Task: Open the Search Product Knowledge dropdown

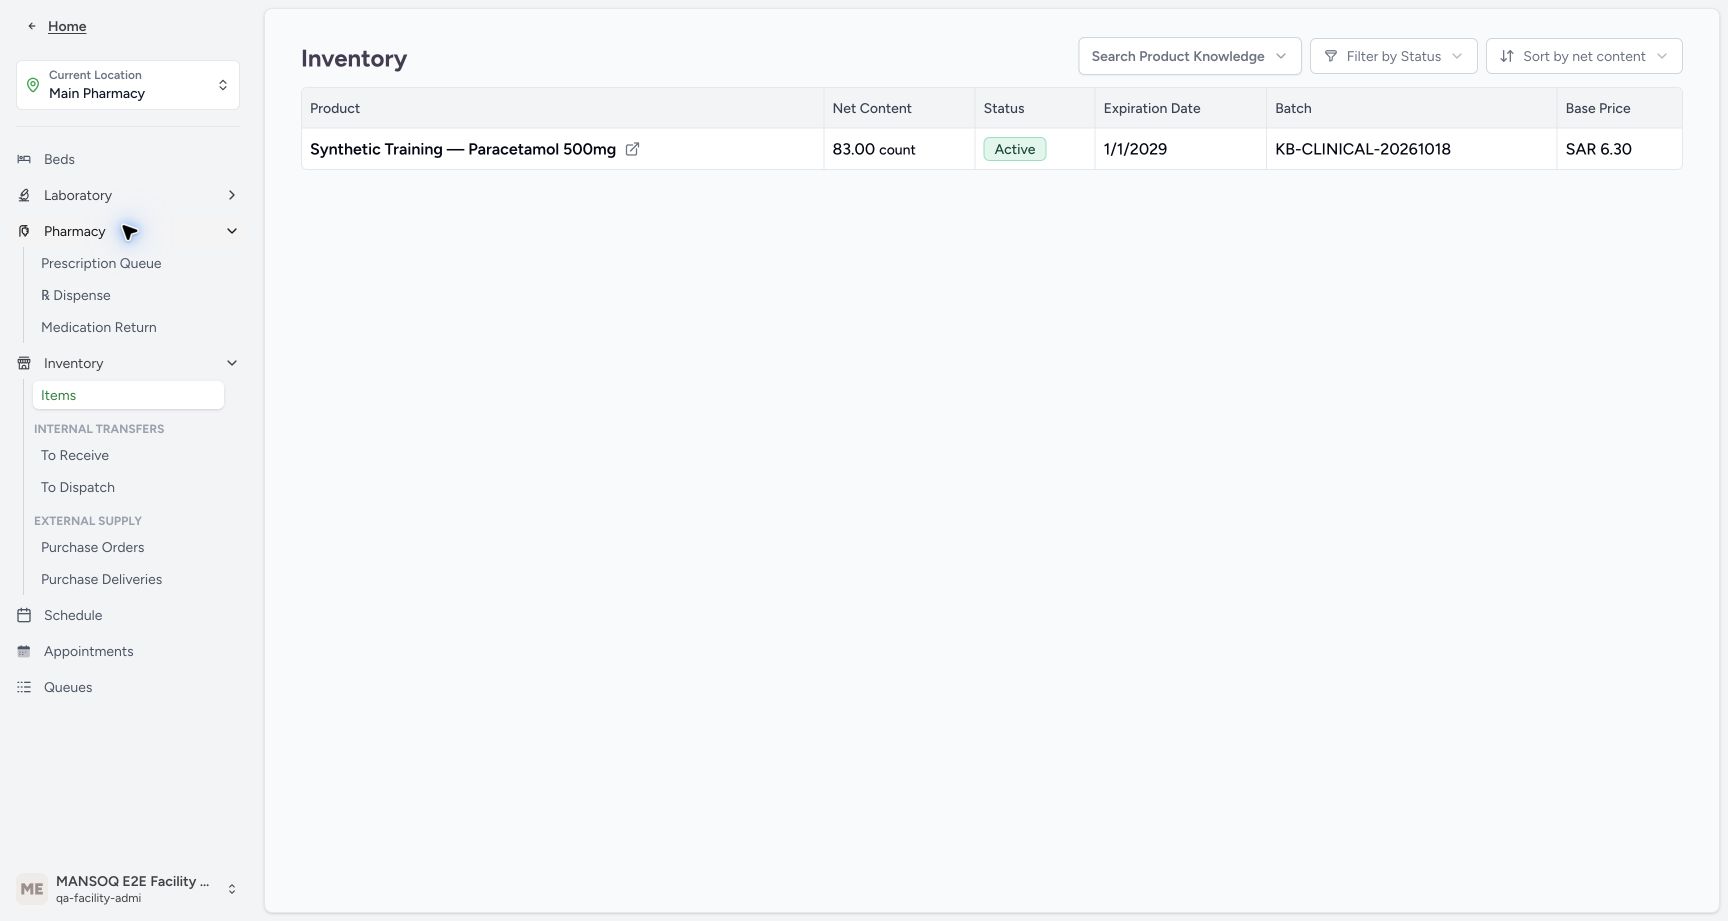Action: 1189,56
